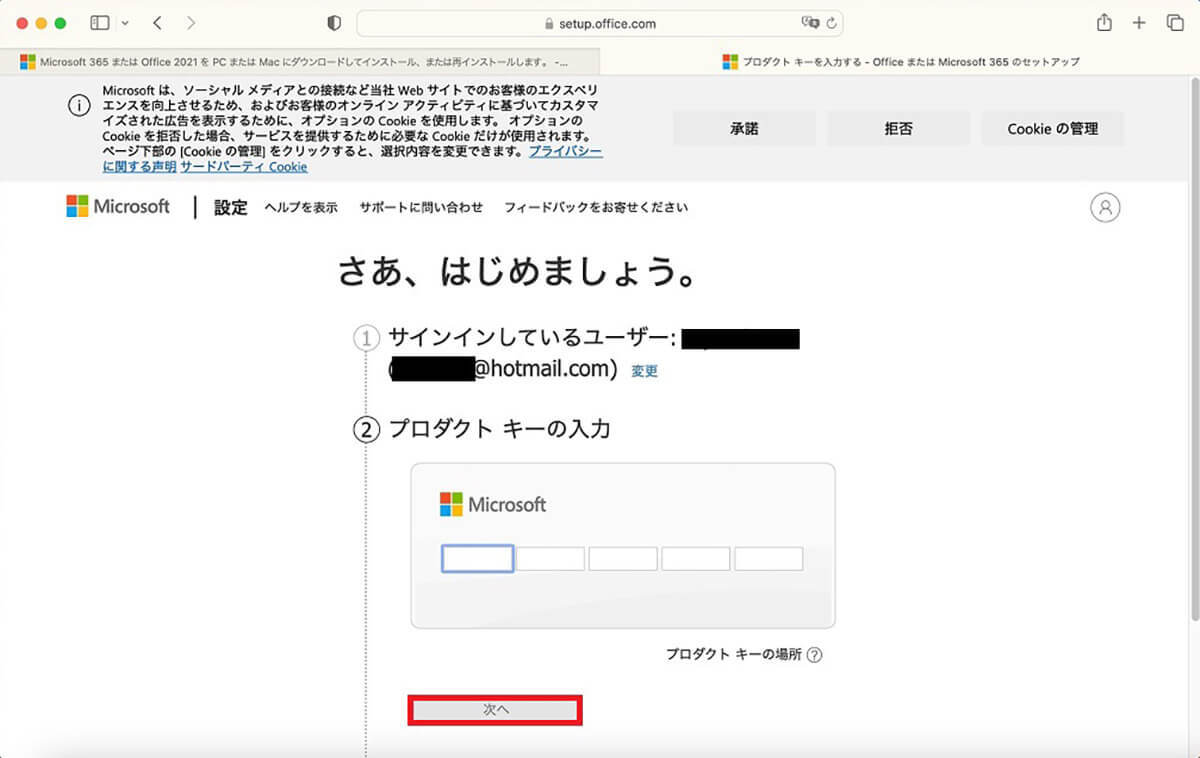Accept cookies with 承諾 button

click(x=745, y=128)
